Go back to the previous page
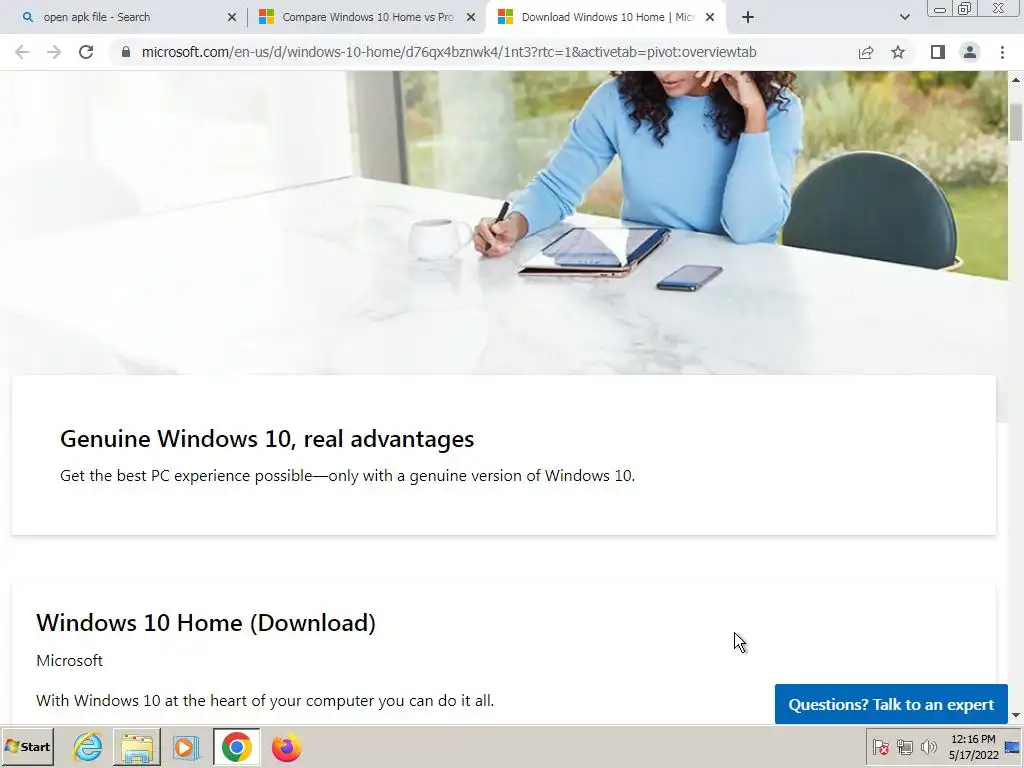Screen dimensions: 1024x768 [22, 52]
